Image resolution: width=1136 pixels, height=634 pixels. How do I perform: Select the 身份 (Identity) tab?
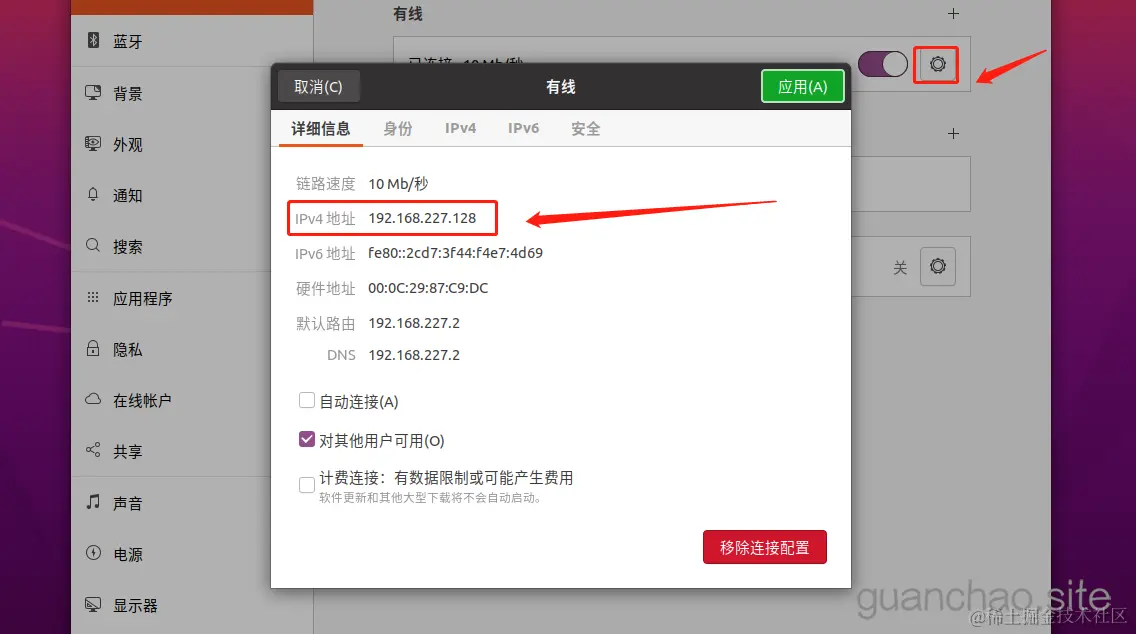click(399, 128)
